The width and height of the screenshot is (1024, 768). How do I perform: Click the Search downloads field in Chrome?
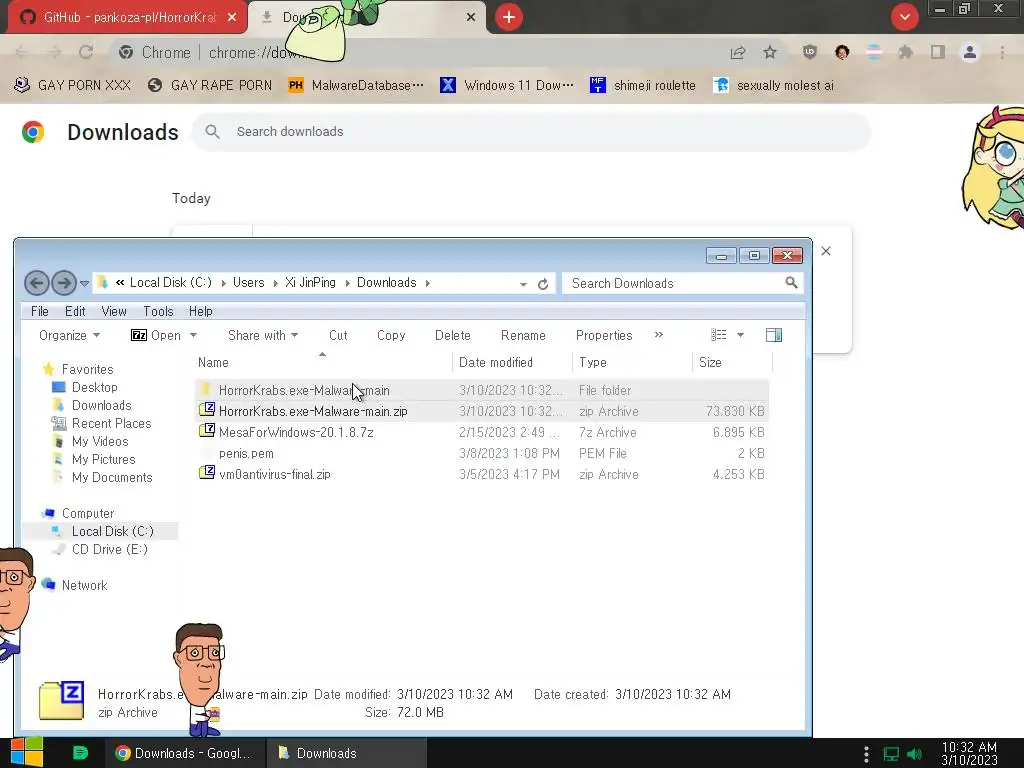coord(532,131)
